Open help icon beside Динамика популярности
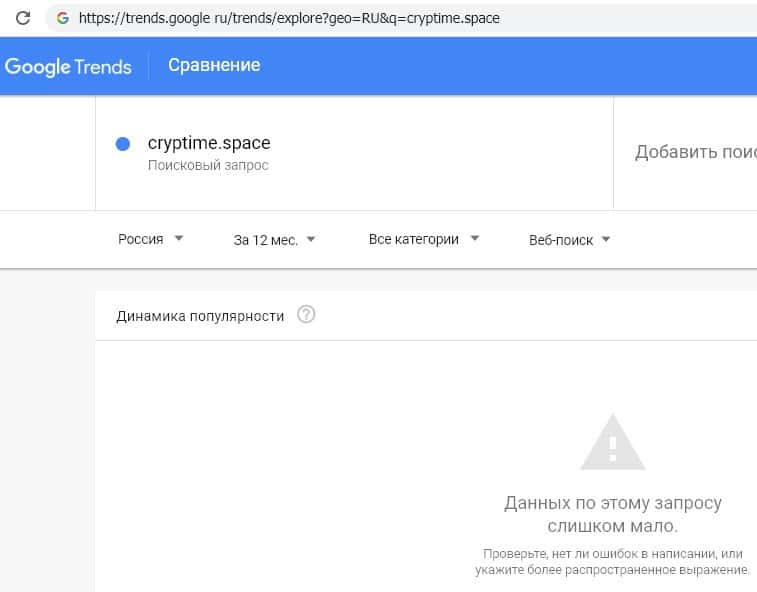 click(x=306, y=315)
